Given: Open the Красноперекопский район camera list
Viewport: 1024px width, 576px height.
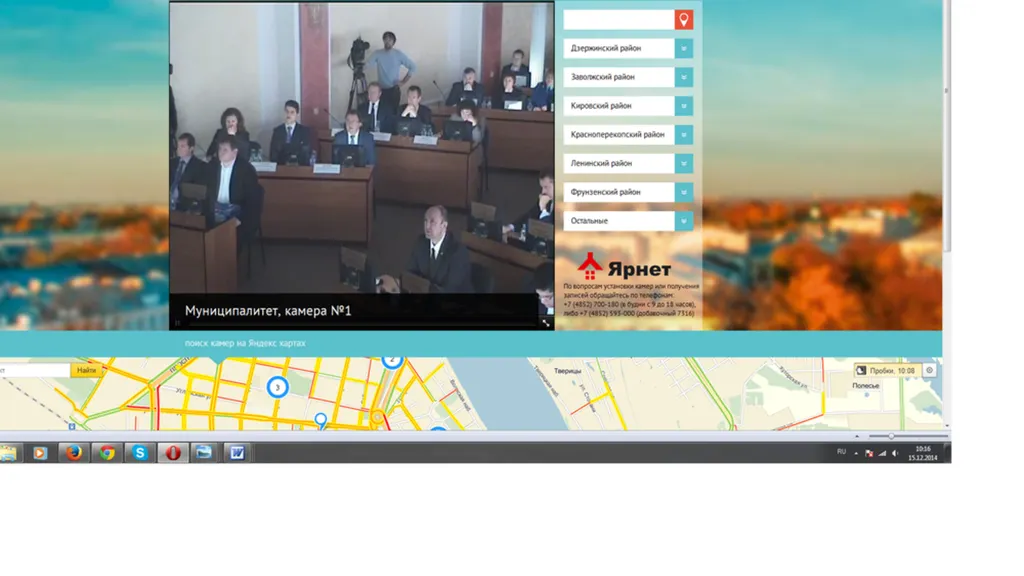Looking at the screenshot, I should (628, 135).
